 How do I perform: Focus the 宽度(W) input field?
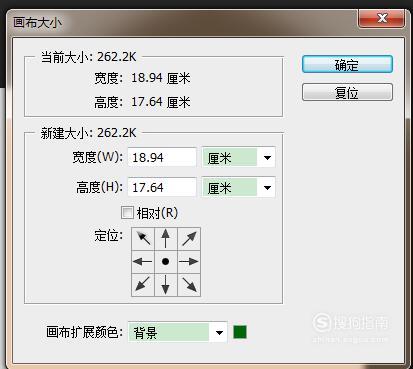coord(162,157)
